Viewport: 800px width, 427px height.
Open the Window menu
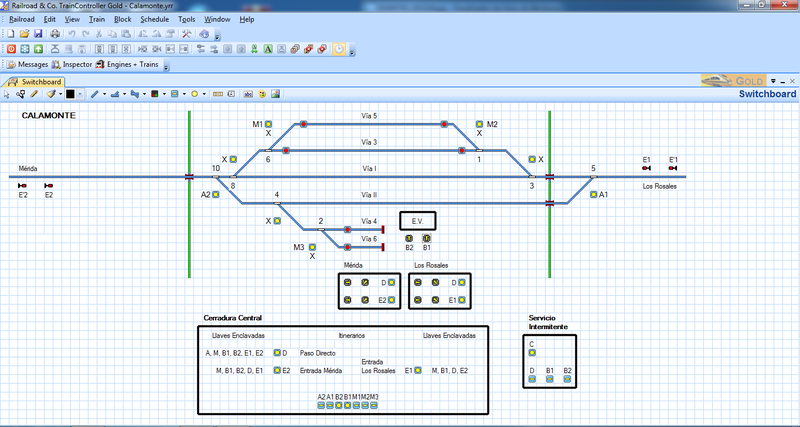(217, 19)
